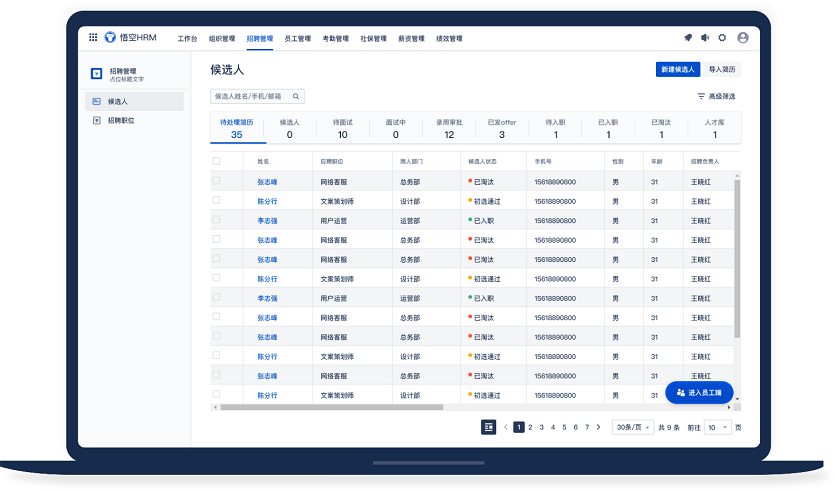Click the search magnifier in candidate search box

click(297, 97)
